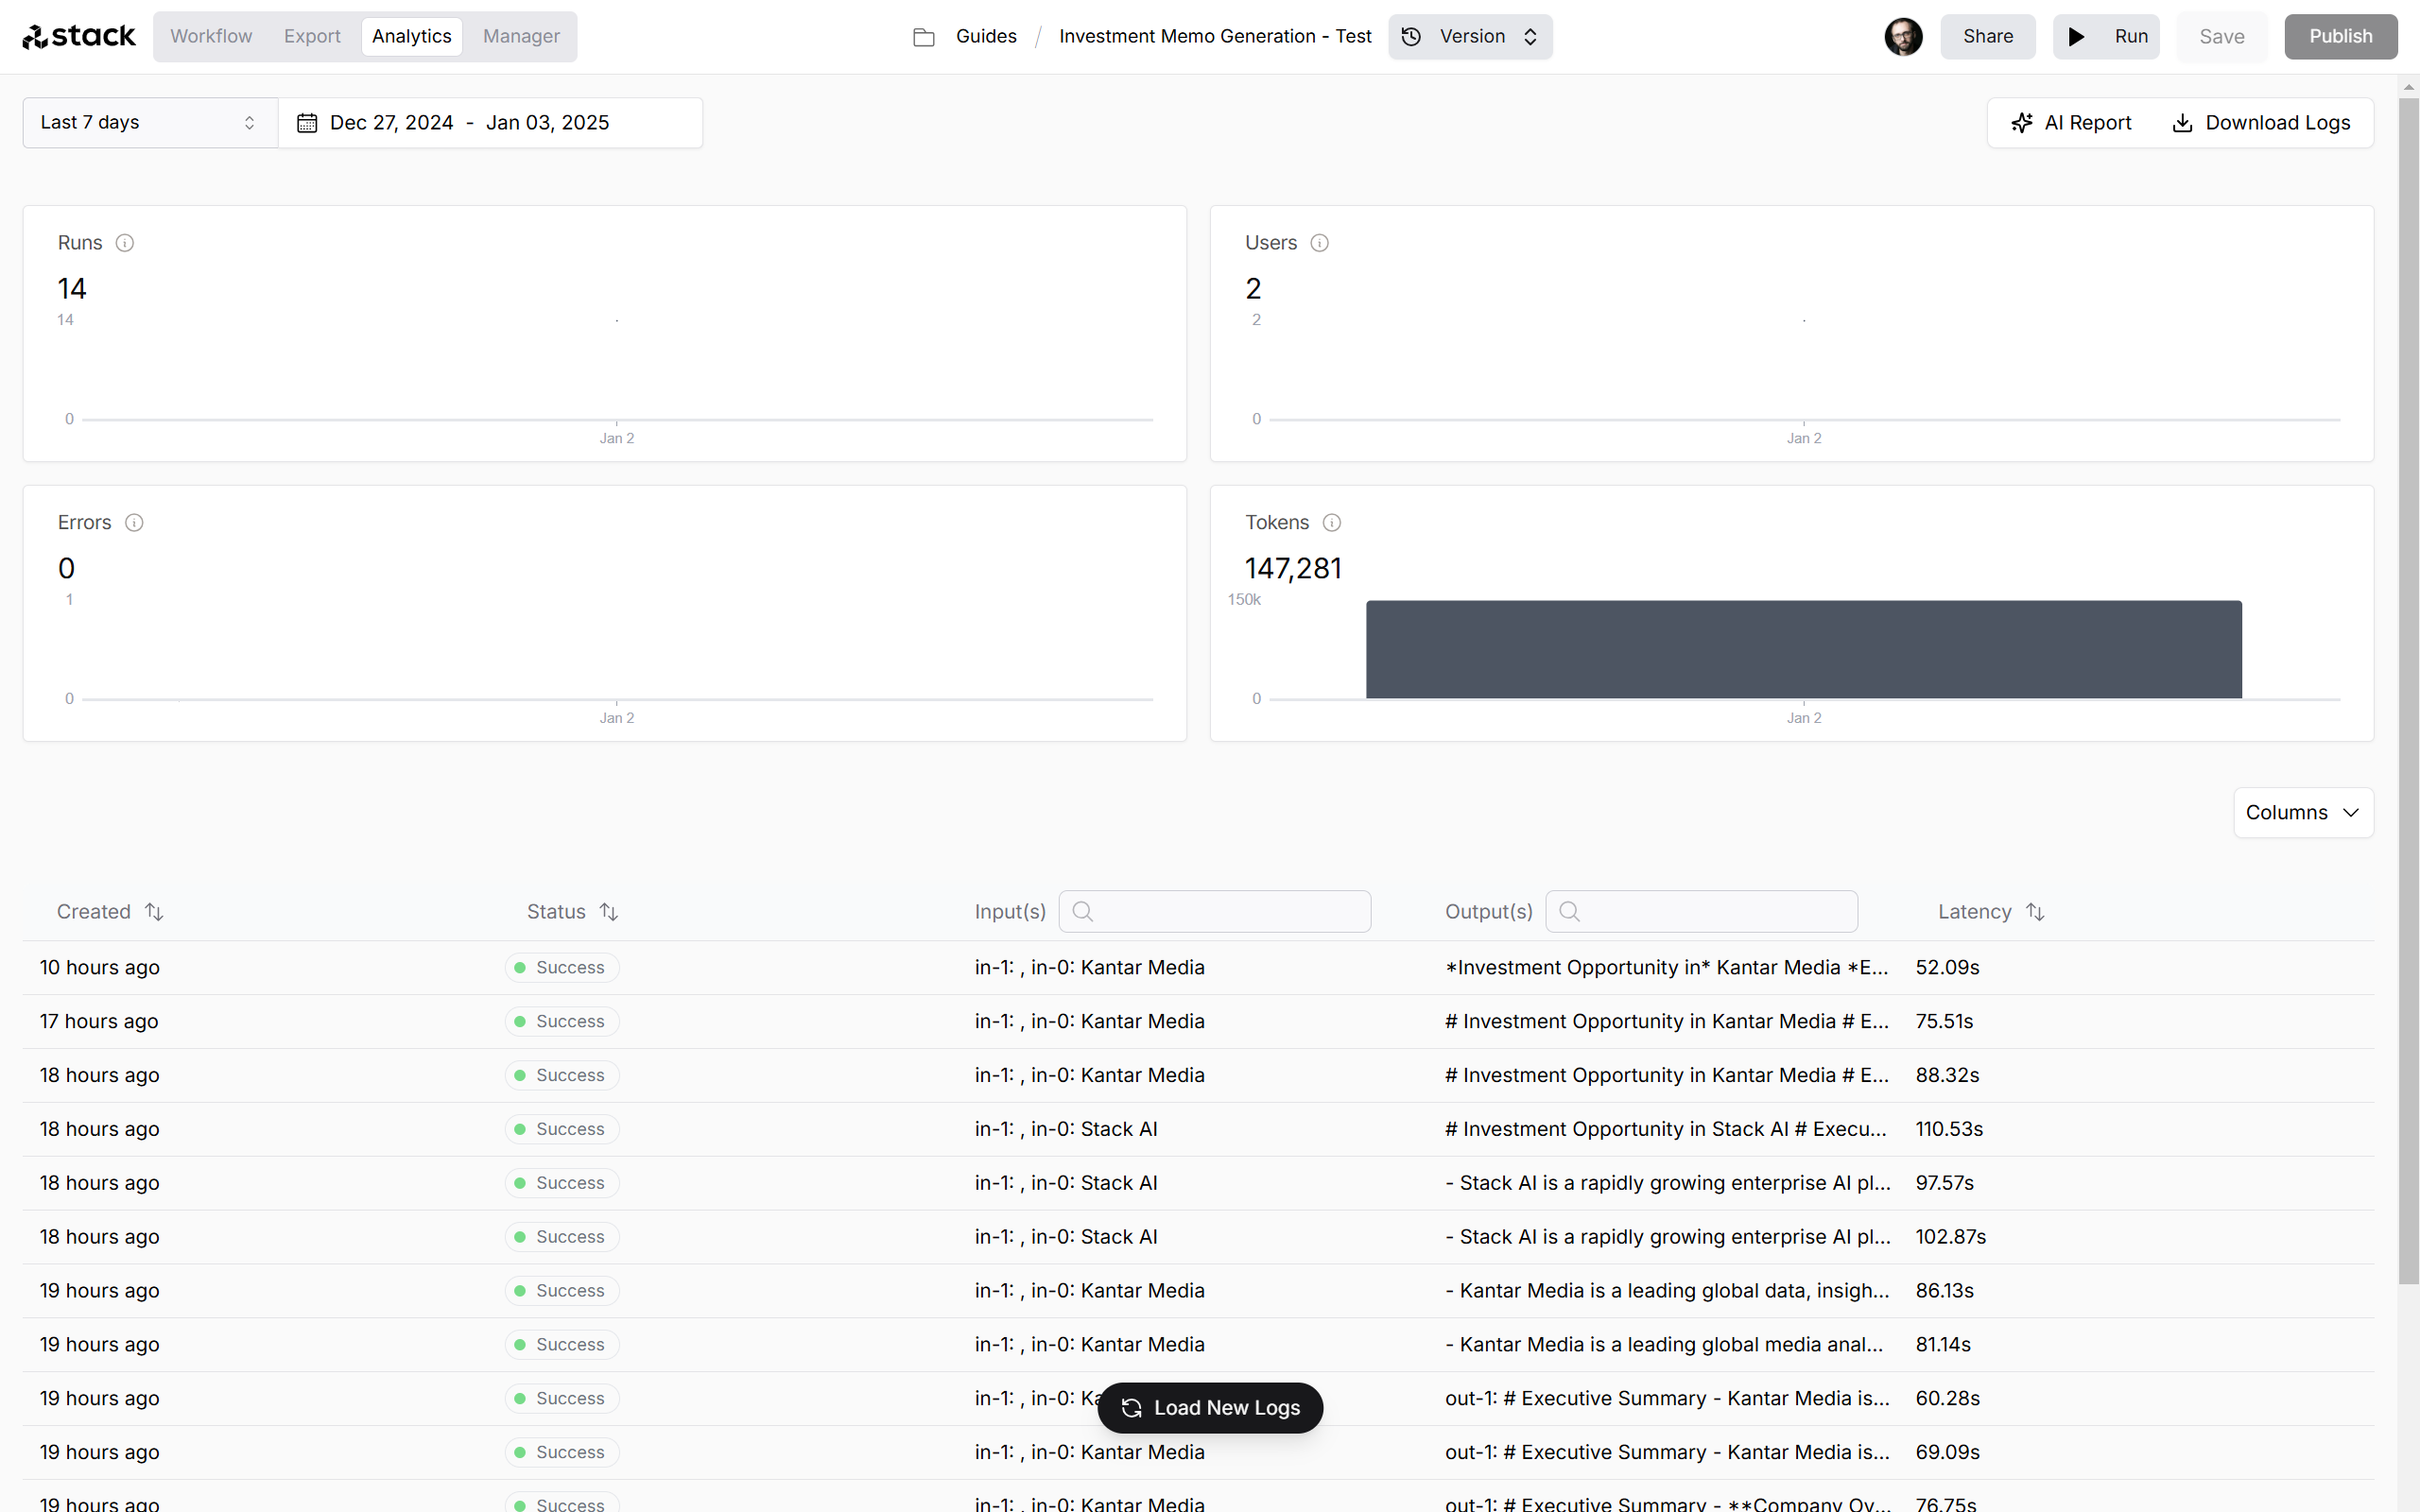The height and width of the screenshot is (1512, 2420).
Task: Click the Share icon button
Action: [1986, 37]
